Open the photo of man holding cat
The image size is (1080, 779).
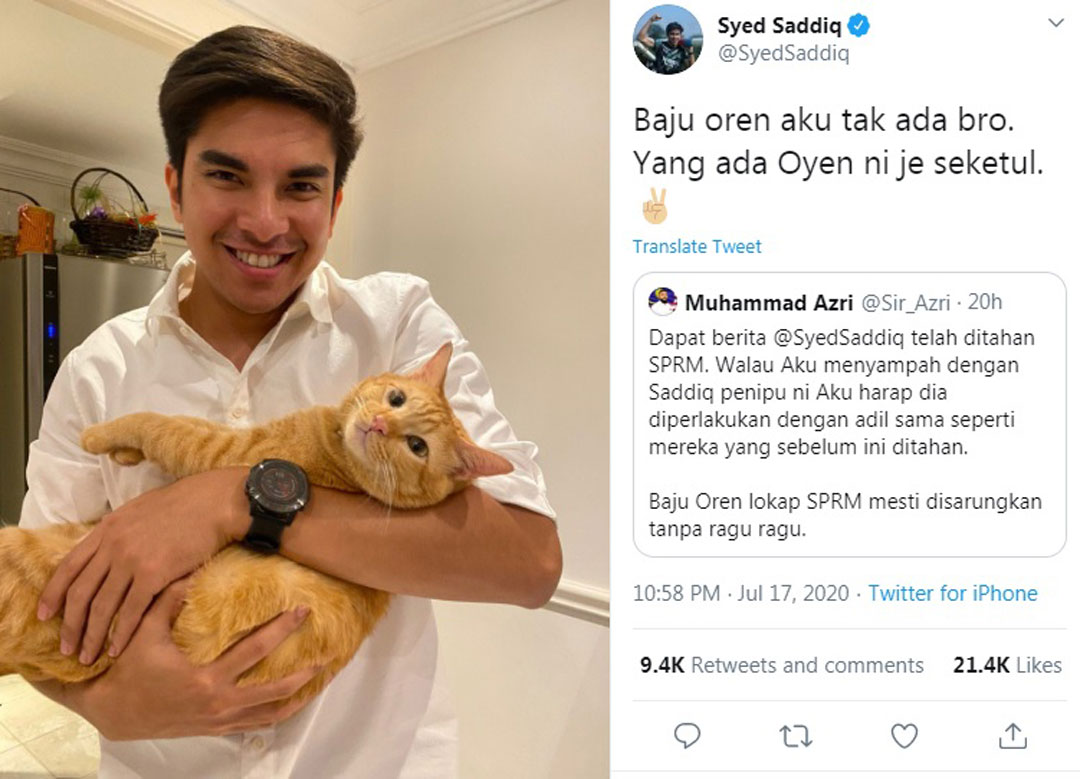[304, 389]
